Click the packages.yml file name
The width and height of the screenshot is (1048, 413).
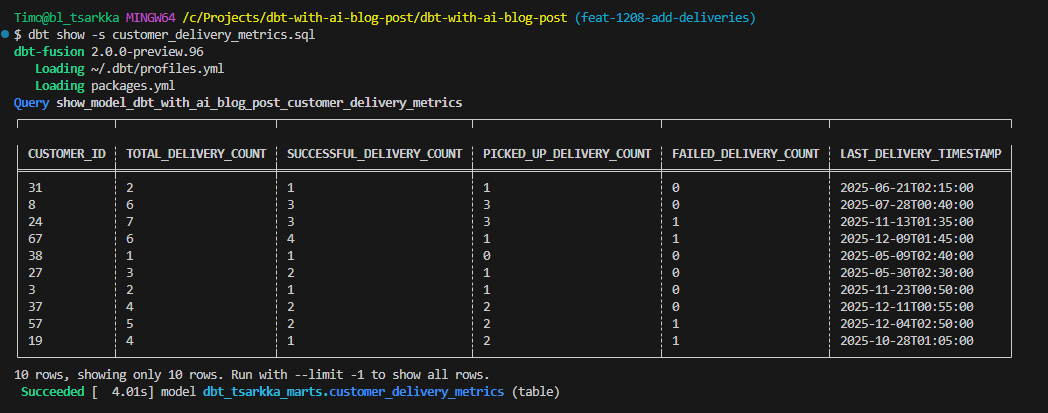133,86
